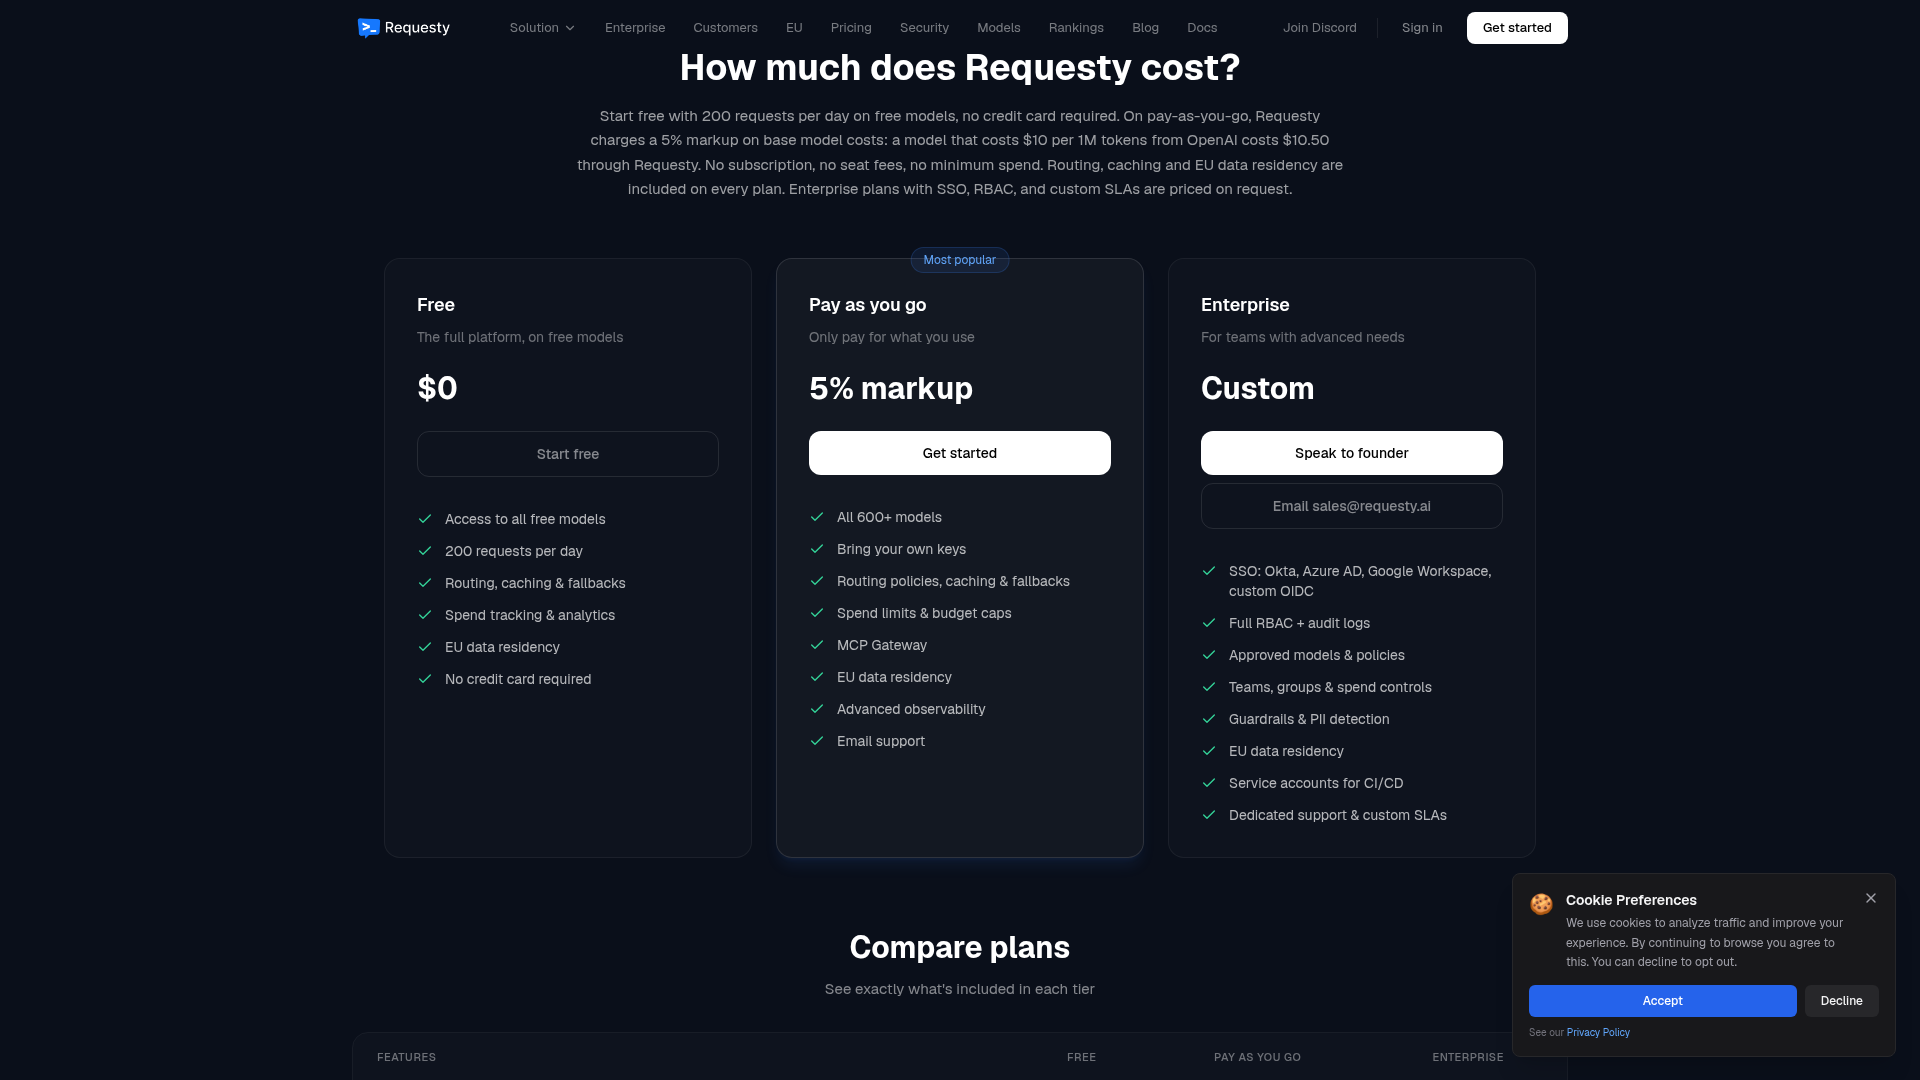
Task: Click the Start free button
Action: click(x=568, y=454)
